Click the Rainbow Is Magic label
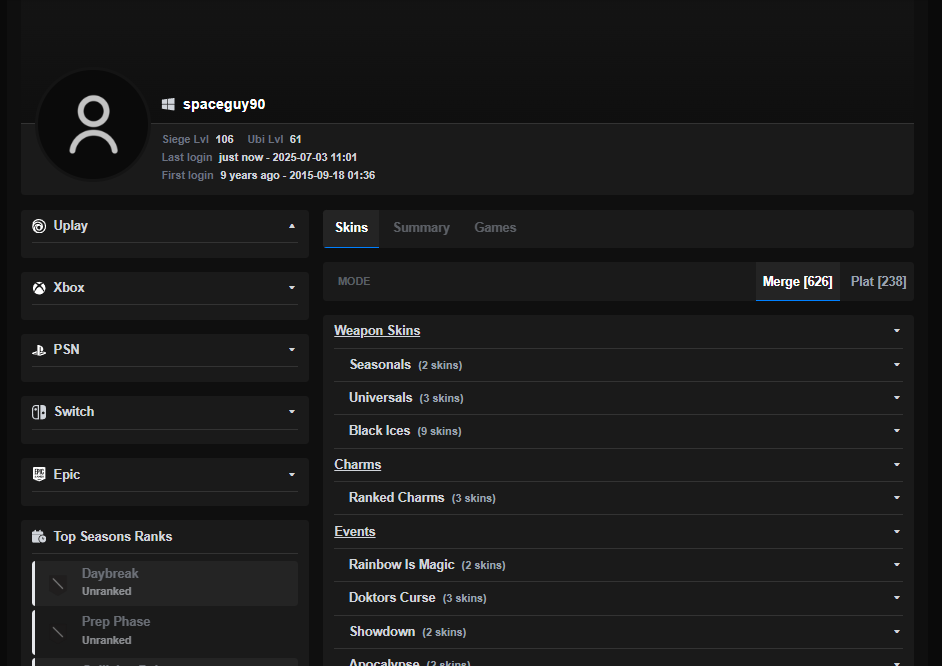 point(401,565)
